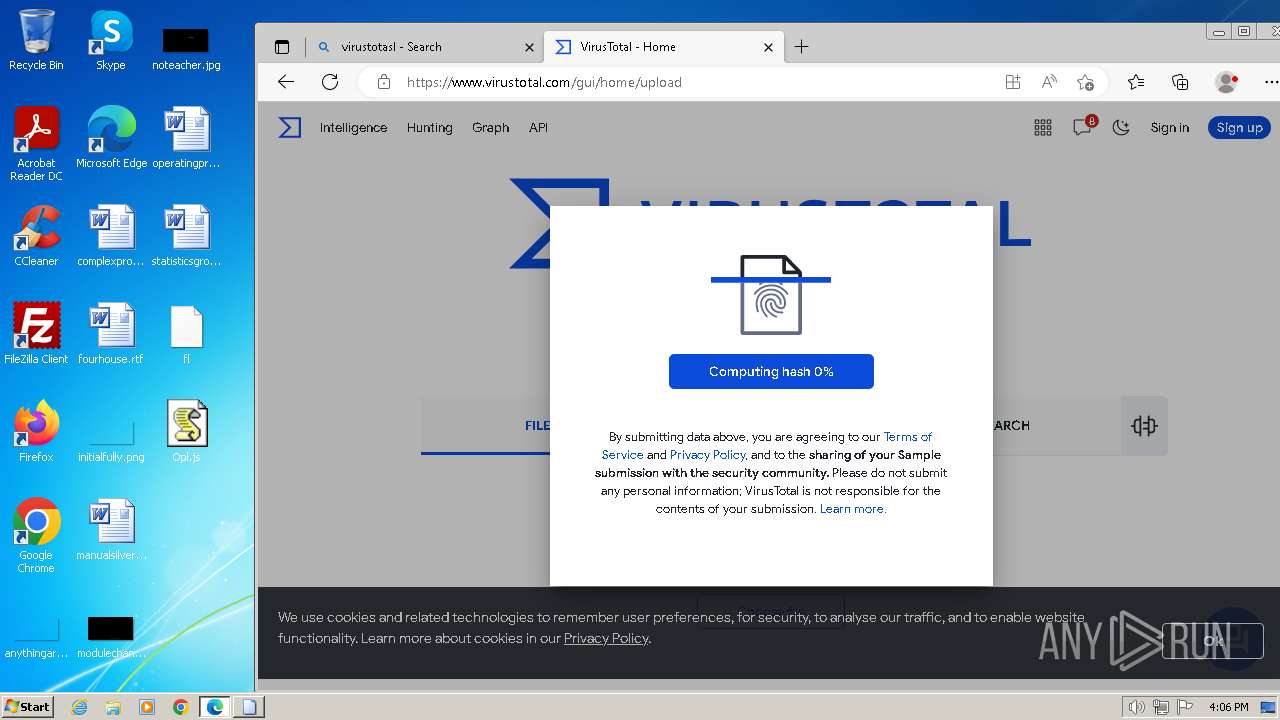The width and height of the screenshot is (1280, 720).
Task: Click the browser back arrow
Action: pos(286,82)
